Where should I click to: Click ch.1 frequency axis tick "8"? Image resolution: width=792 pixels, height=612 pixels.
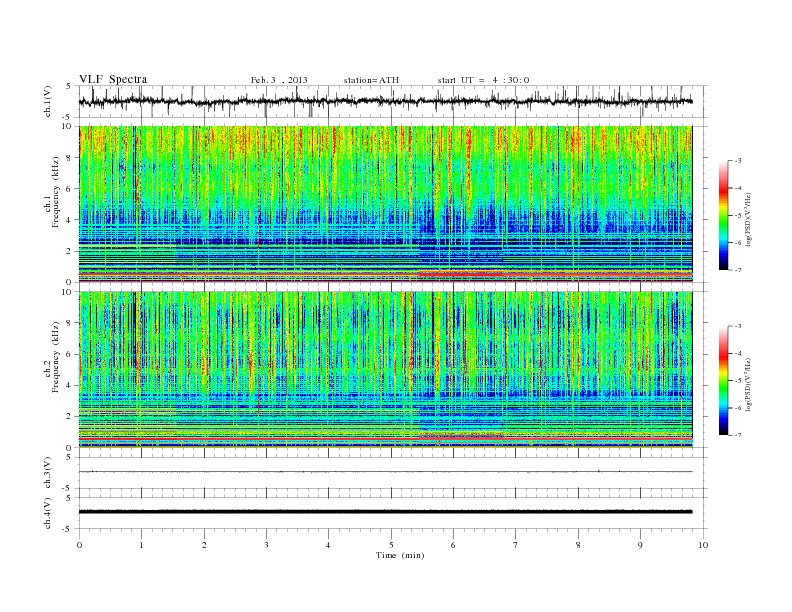70,158
